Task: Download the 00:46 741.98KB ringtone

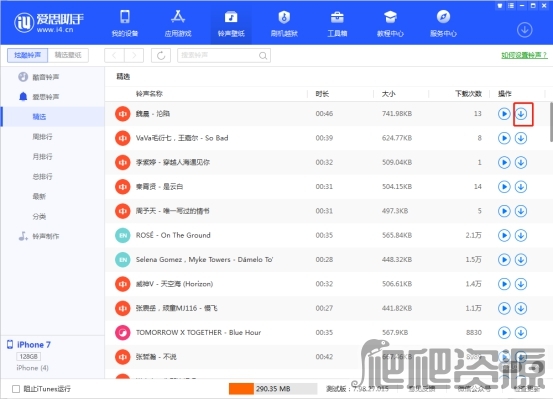Action: pyautogui.click(x=521, y=114)
